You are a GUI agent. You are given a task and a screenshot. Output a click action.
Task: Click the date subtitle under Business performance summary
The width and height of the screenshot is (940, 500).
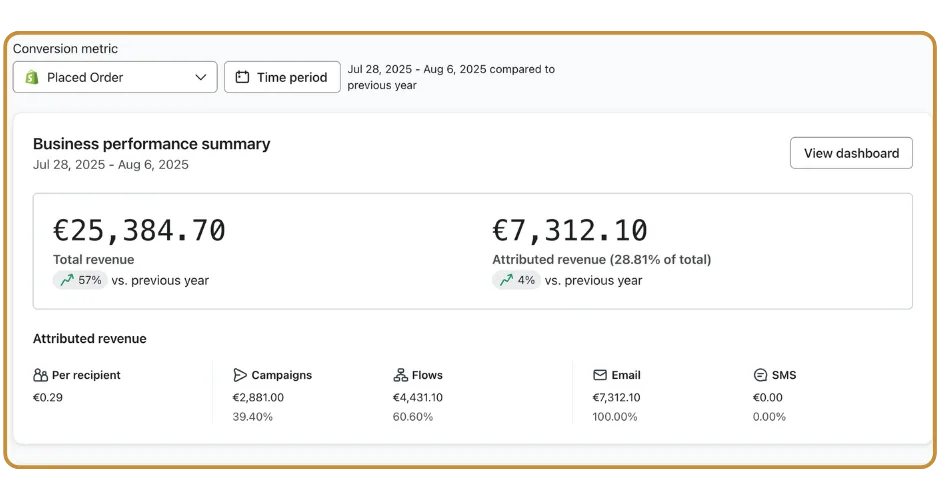pos(111,164)
